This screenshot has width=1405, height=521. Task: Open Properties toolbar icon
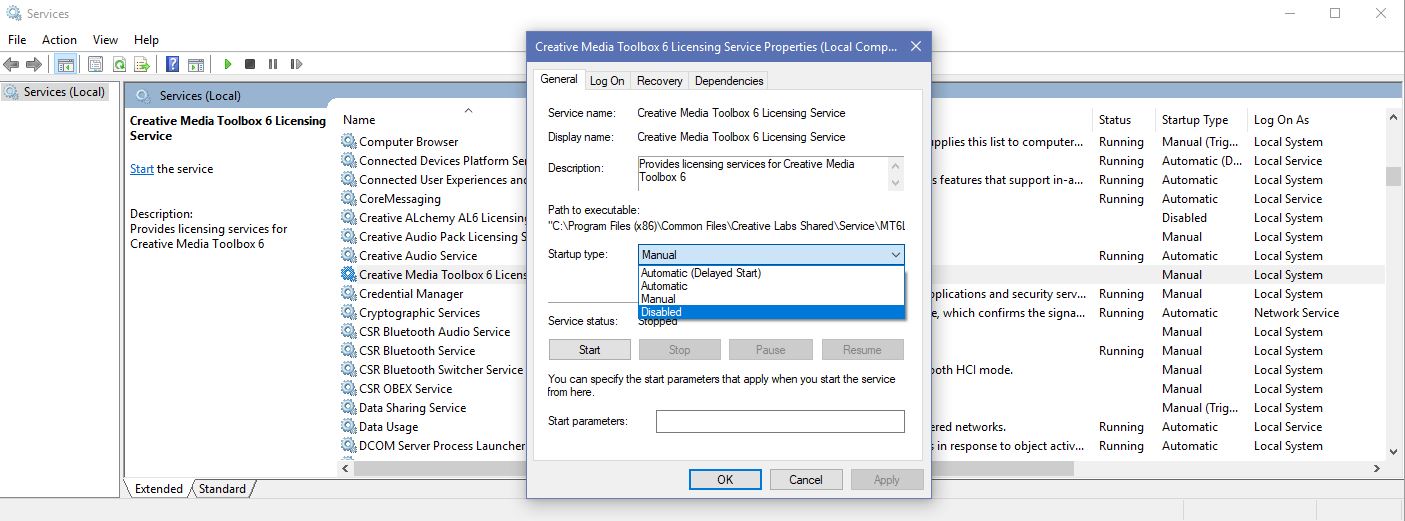tap(95, 64)
